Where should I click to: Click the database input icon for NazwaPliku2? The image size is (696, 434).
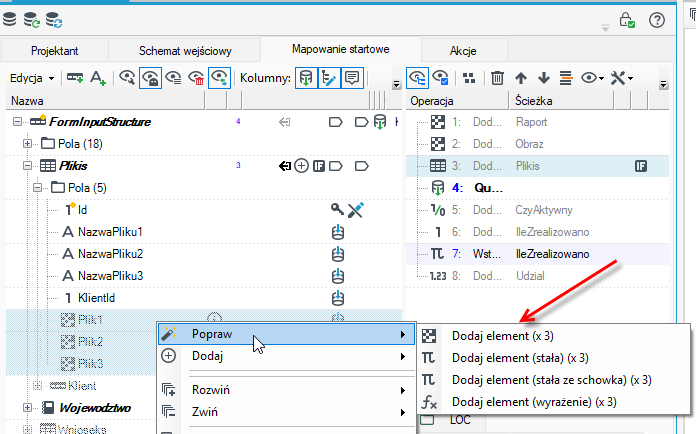[338, 254]
